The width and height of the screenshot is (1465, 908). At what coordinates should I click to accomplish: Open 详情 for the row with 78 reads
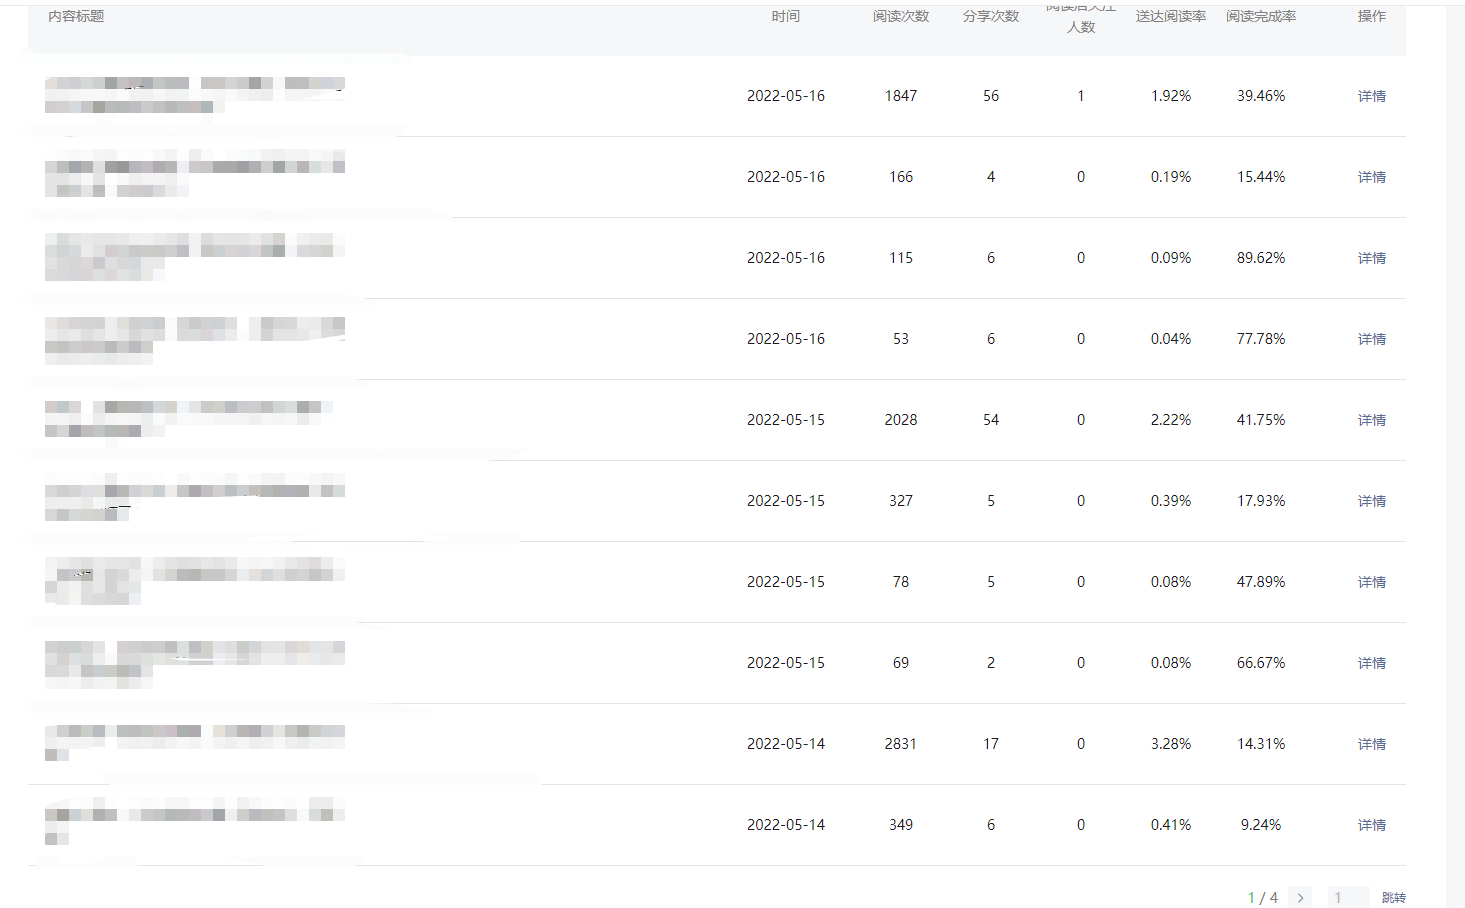[1371, 582]
